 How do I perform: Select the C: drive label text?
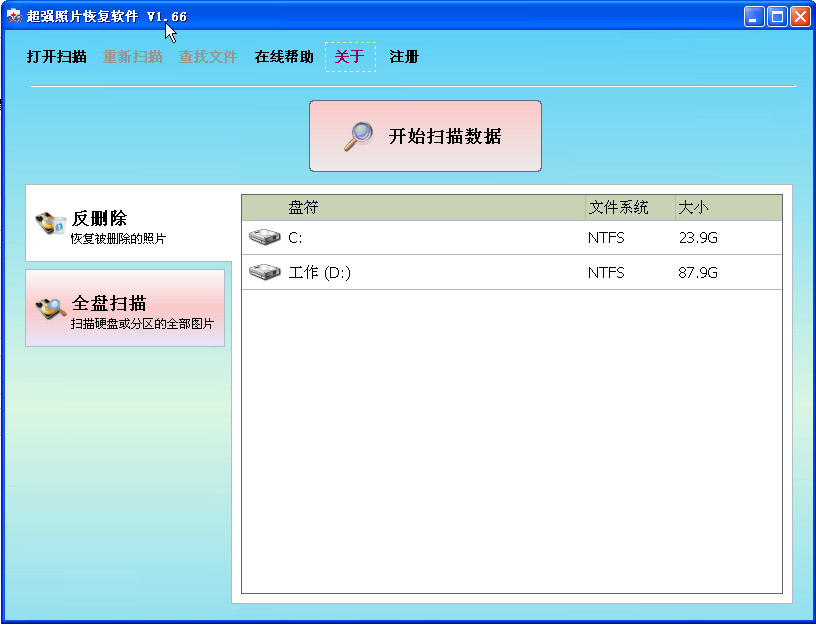tap(295, 238)
